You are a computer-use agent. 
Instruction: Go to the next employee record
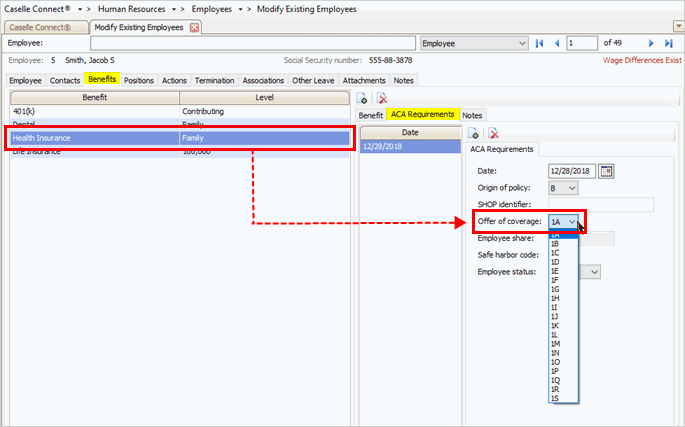[652, 44]
